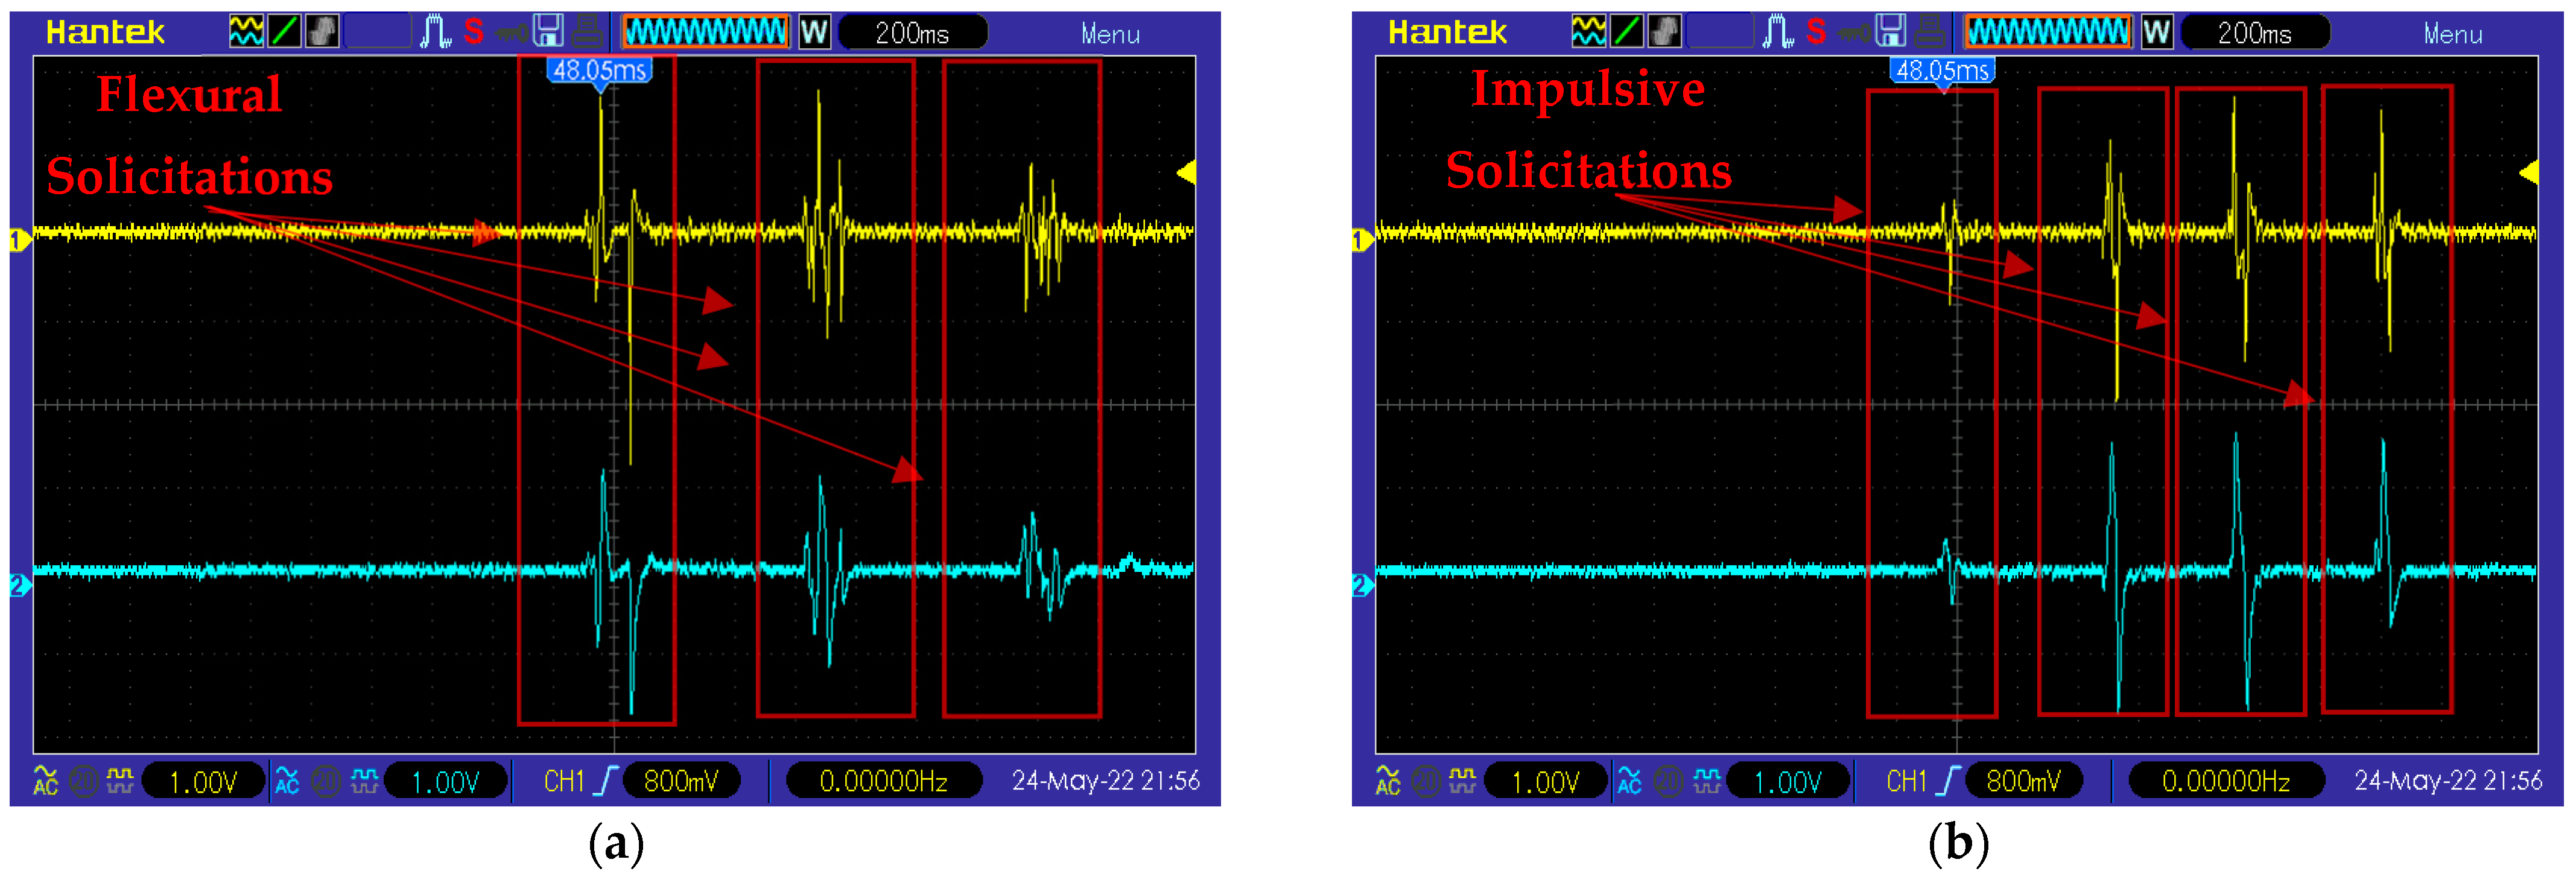The height and width of the screenshot is (877, 2576).
Task: Click the W window icon in left scope header
Action: (814, 33)
